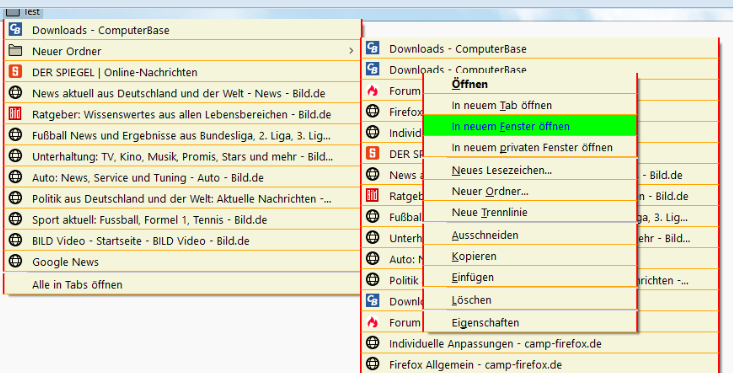Click the globe icon next to Google News
Image resolution: width=733 pixels, height=373 pixels.
[15, 261]
